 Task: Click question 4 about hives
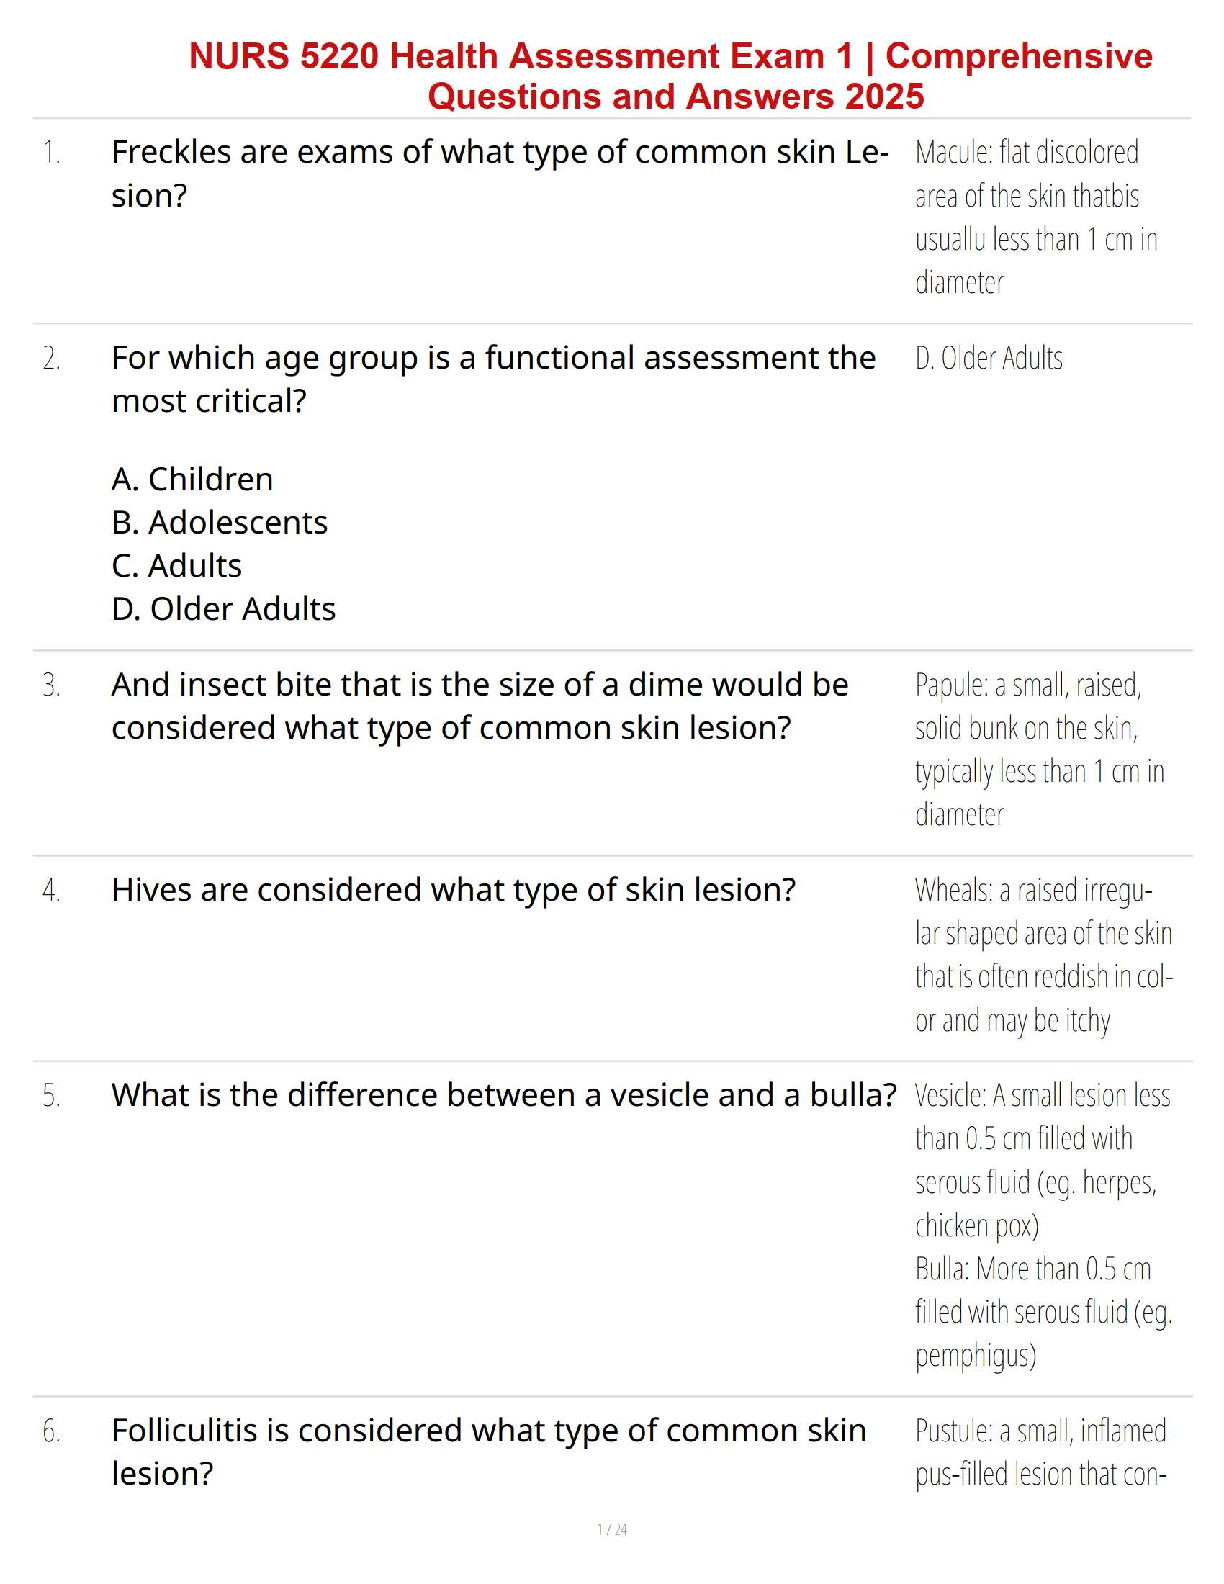click(453, 889)
